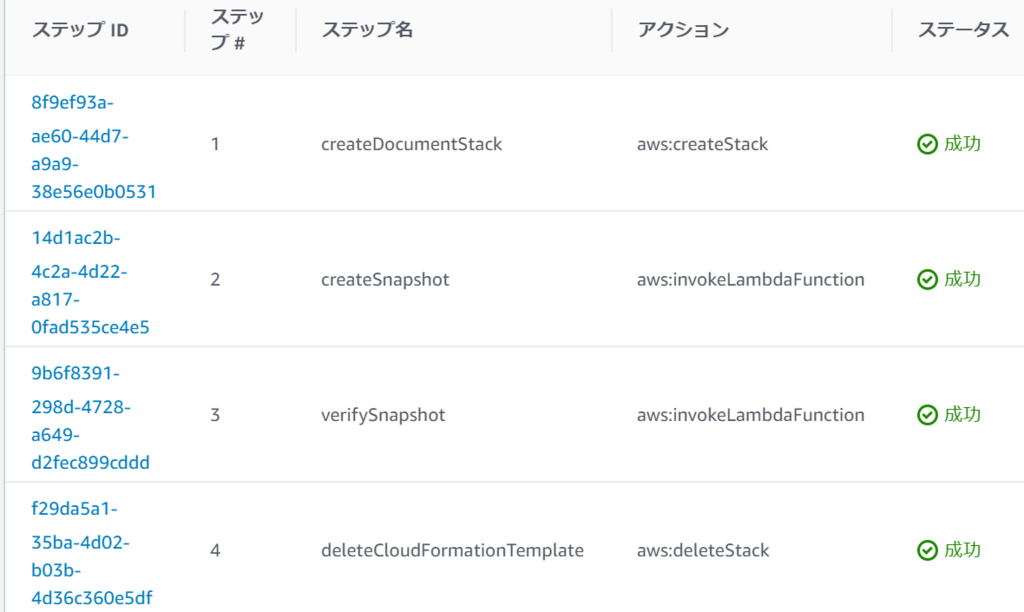Click 成功 status text for step 2
The height and width of the screenshot is (612, 1024).
point(963,280)
